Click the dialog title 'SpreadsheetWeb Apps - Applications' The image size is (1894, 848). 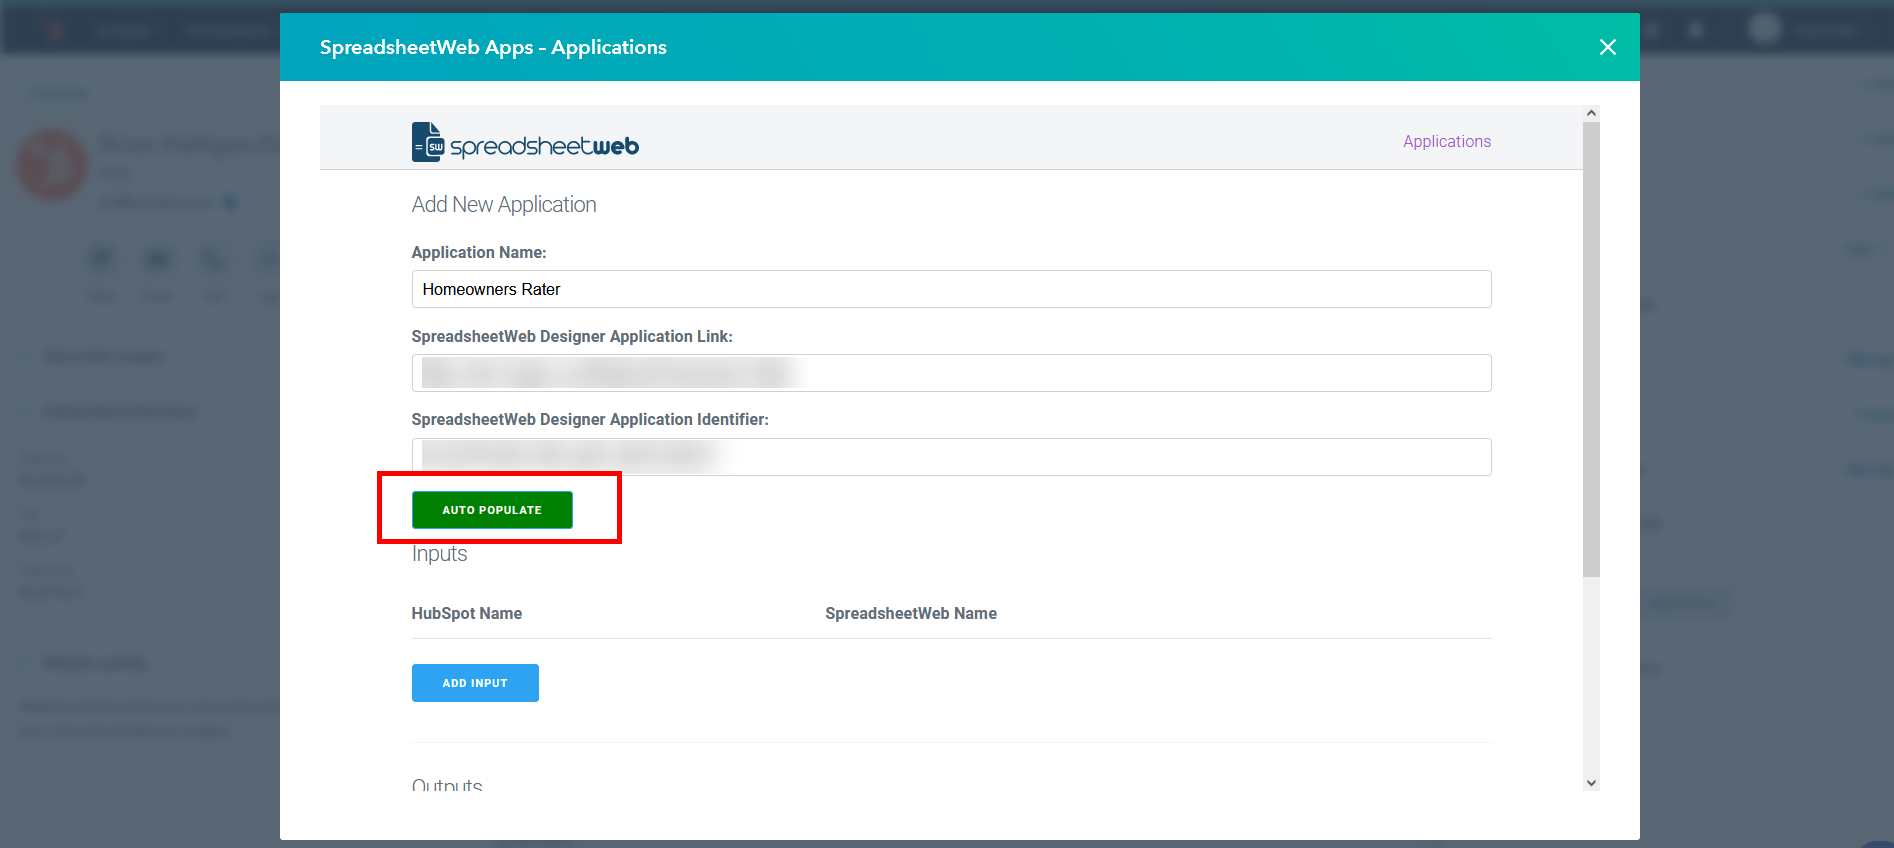(x=493, y=47)
